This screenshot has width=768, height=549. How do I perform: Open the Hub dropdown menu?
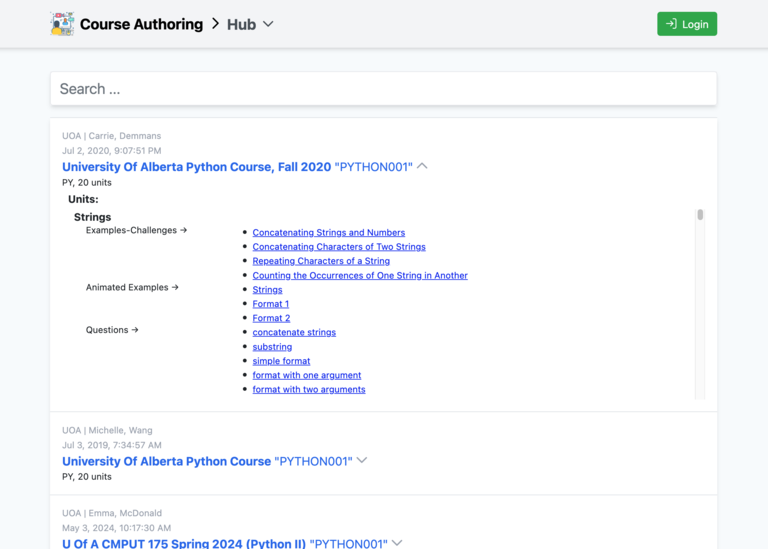pos(250,24)
